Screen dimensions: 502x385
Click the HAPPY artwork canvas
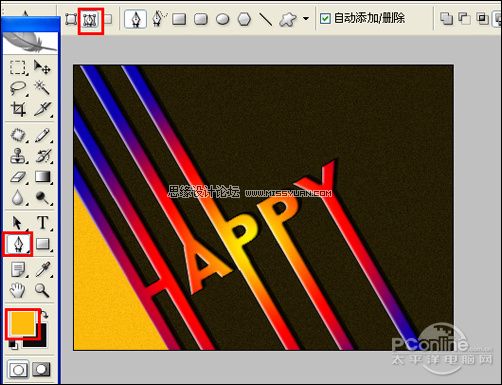pos(263,207)
